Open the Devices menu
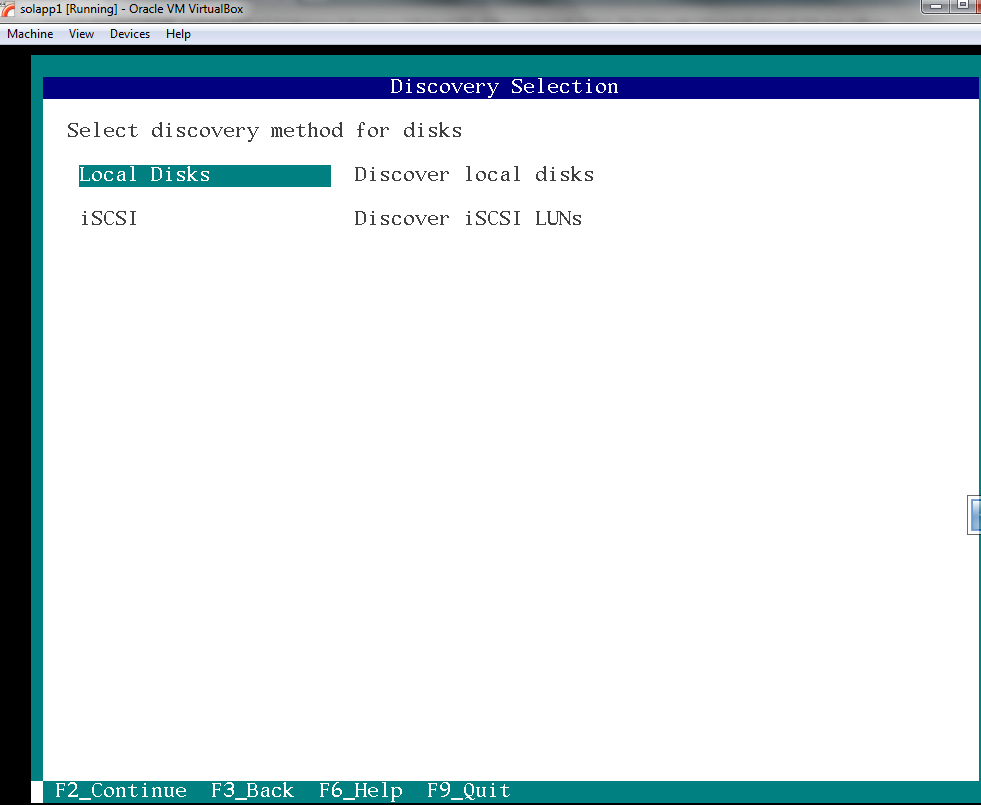The width and height of the screenshot is (981, 805). point(130,34)
